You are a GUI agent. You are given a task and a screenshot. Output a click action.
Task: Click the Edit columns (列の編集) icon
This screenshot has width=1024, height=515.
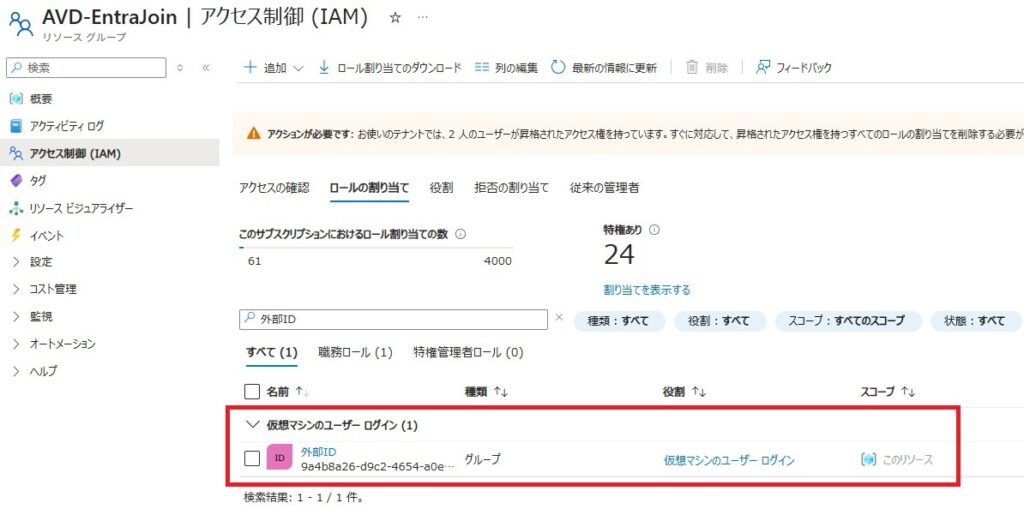482,67
